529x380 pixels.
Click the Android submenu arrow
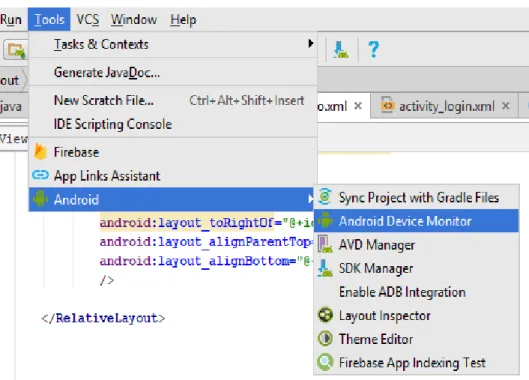coord(311,199)
